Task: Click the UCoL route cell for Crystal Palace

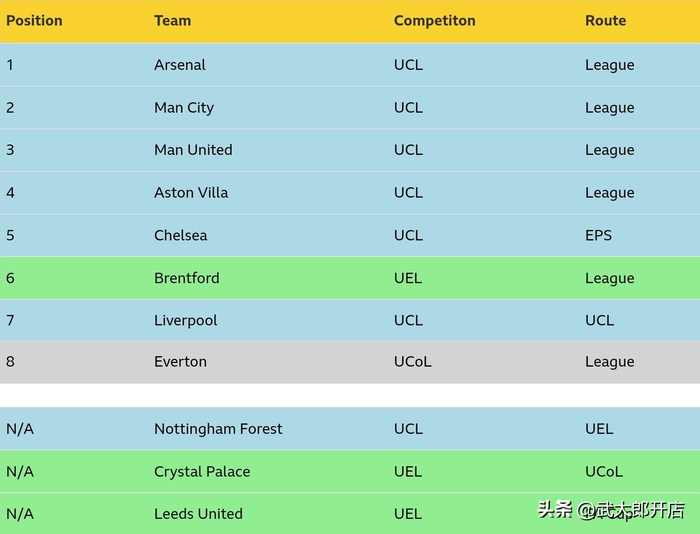Action: pyautogui.click(x=604, y=472)
